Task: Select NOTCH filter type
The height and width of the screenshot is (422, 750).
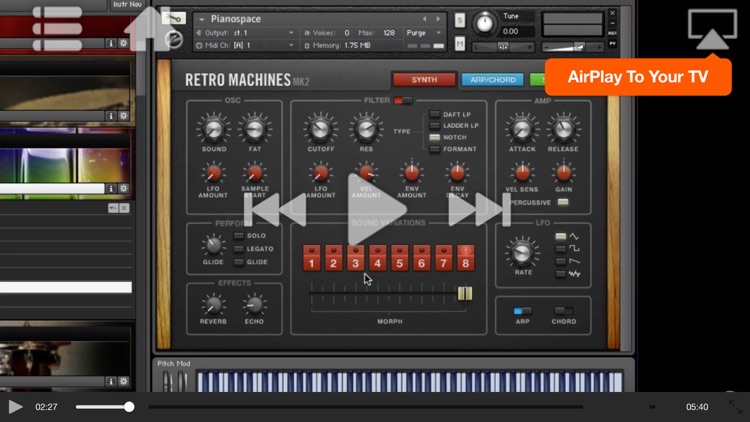Action: 434,137
